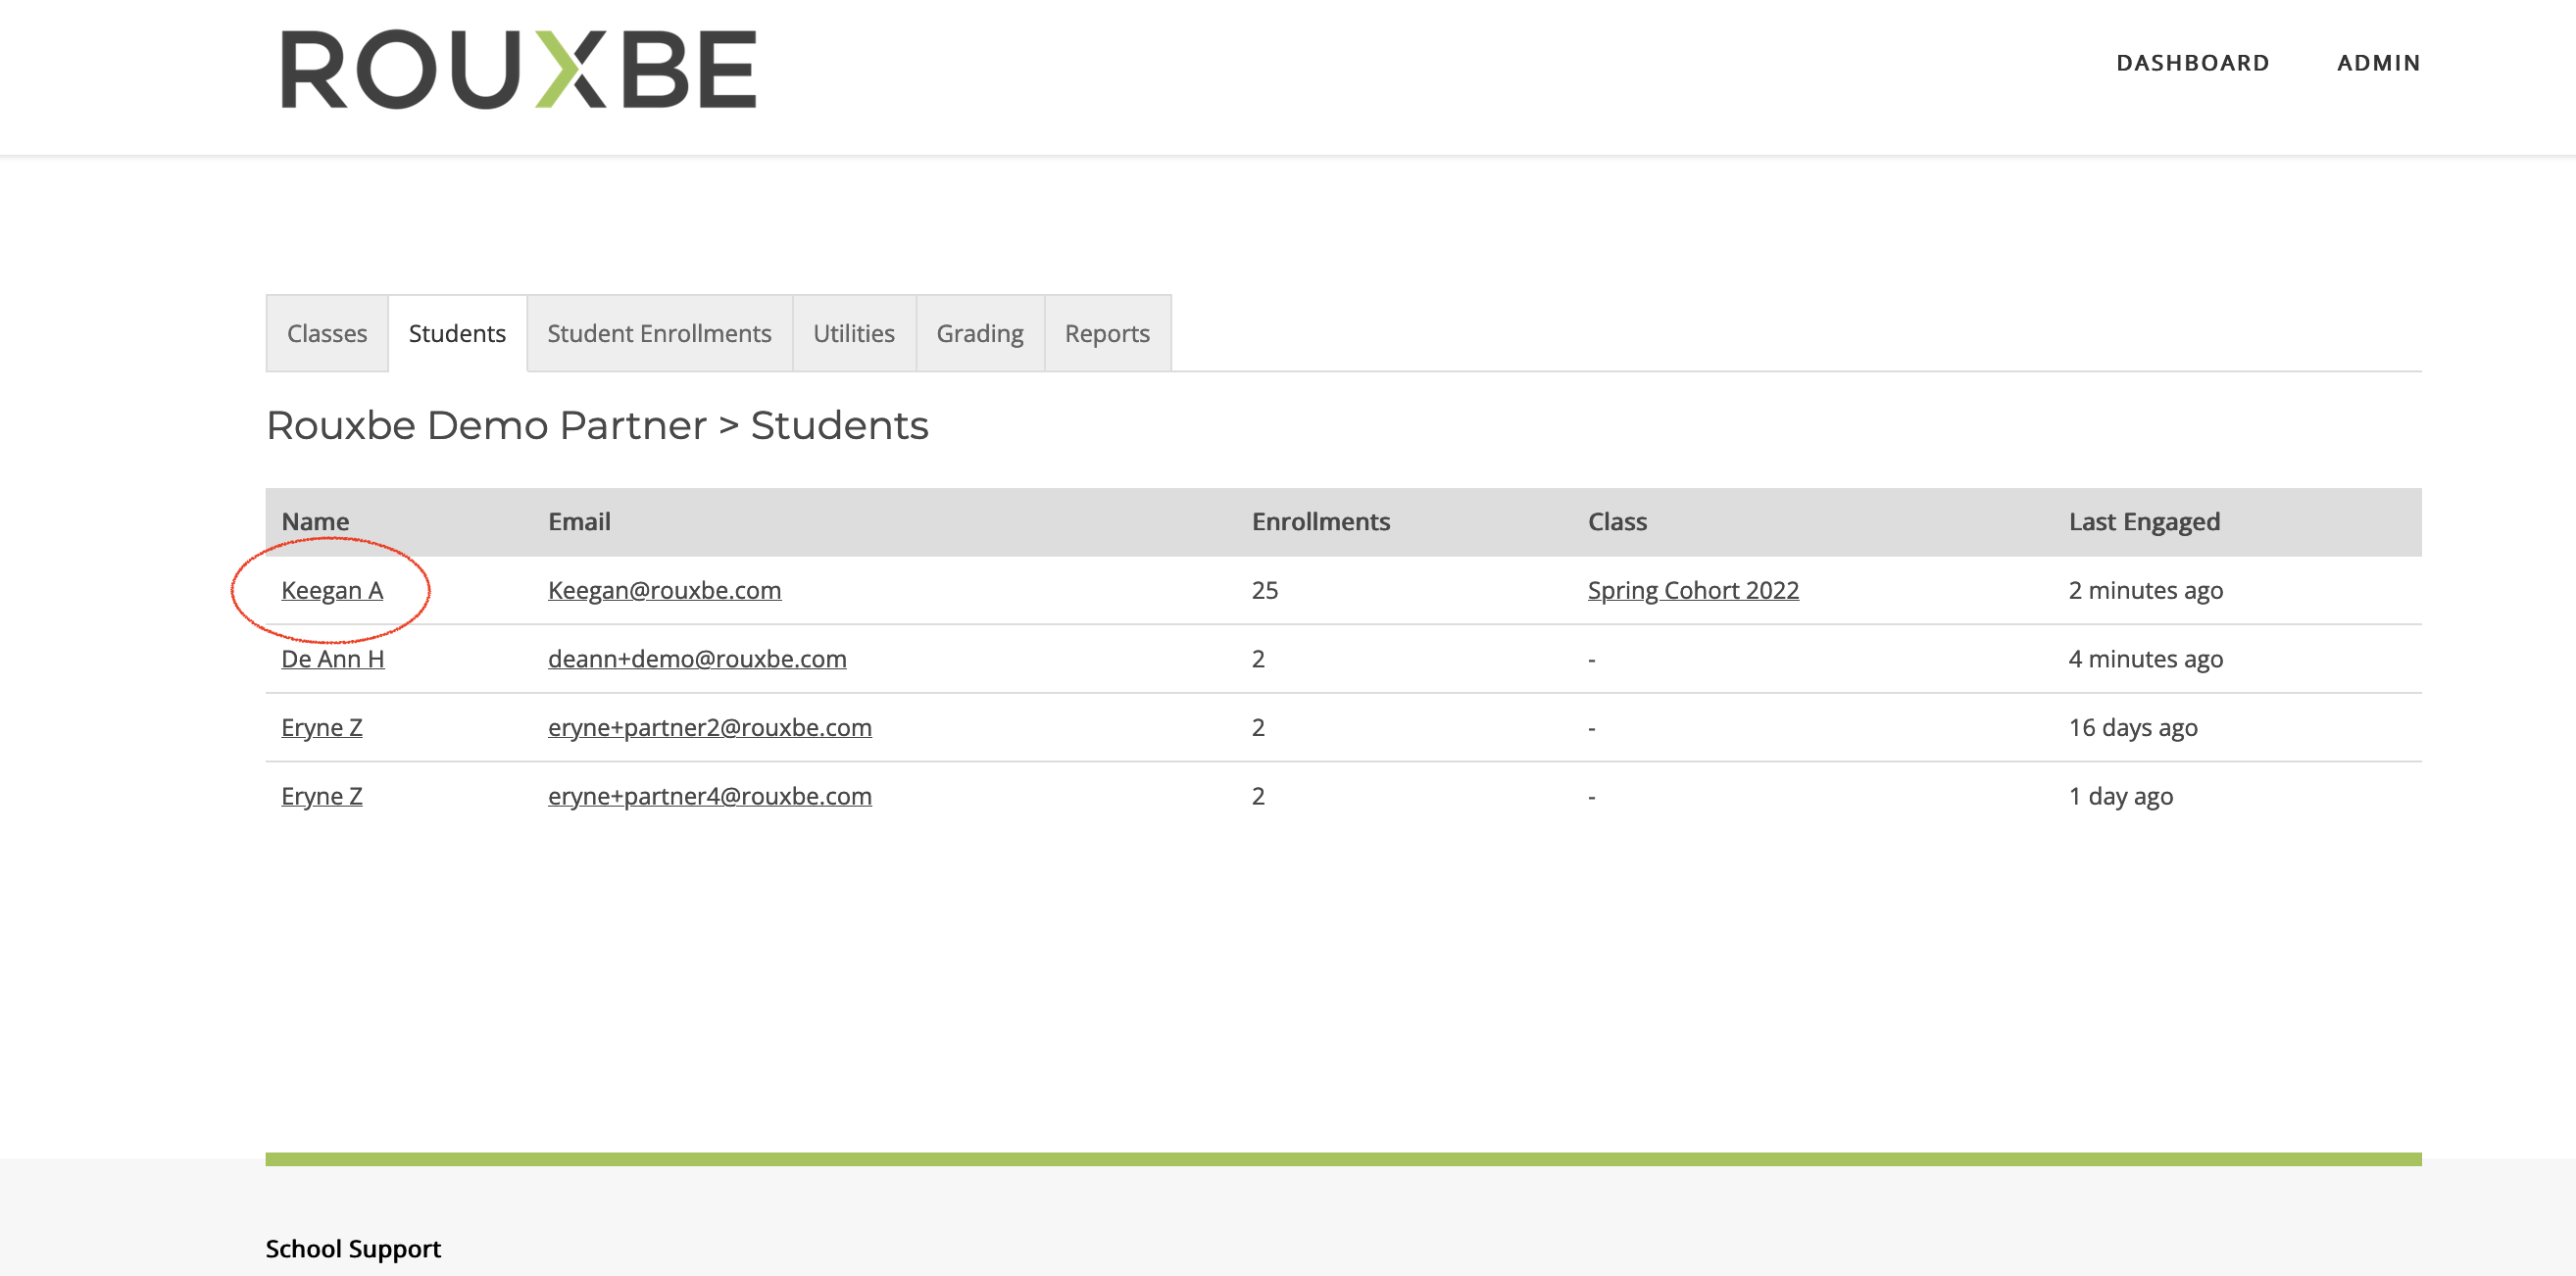Screen dimensions: 2576x1276
Task: Click the eryne+partner2@rouxbe.com email link
Action: [709, 728]
